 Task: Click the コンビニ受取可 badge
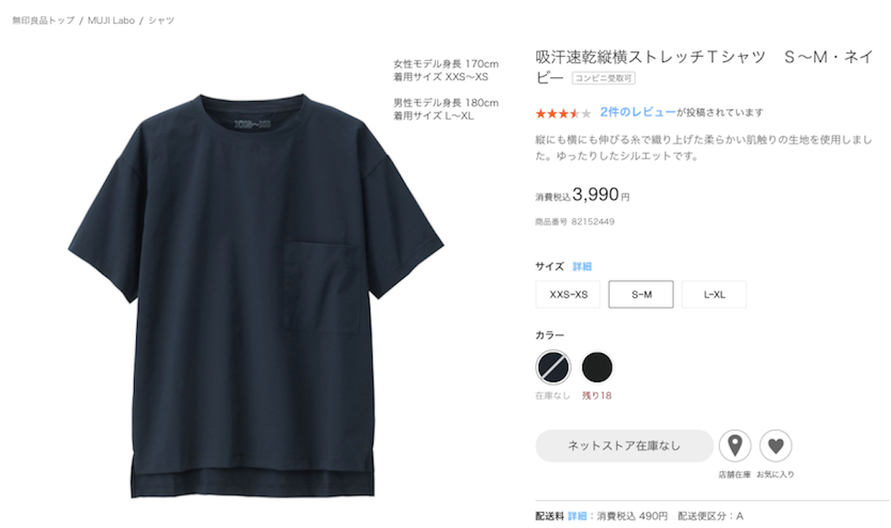(x=603, y=78)
